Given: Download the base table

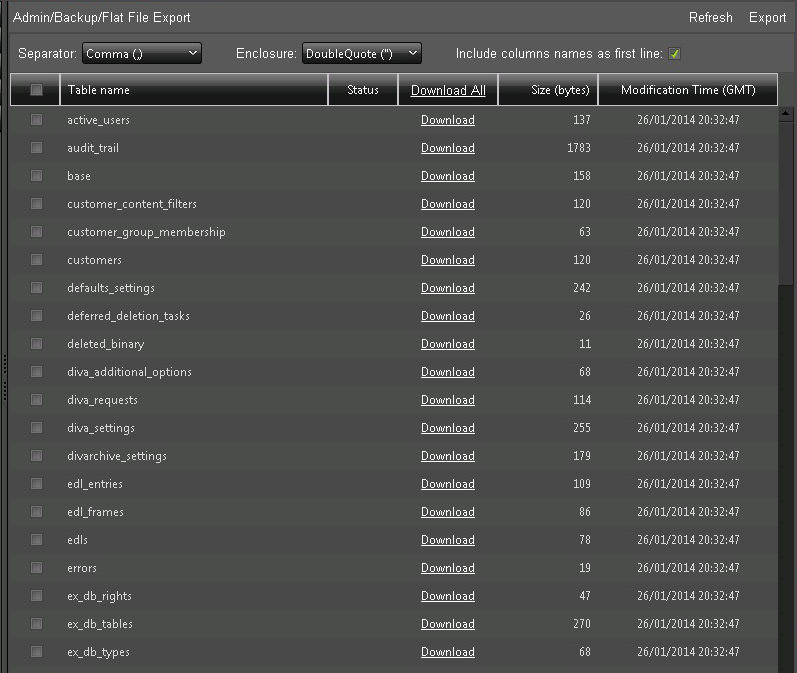Looking at the screenshot, I should tap(448, 176).
